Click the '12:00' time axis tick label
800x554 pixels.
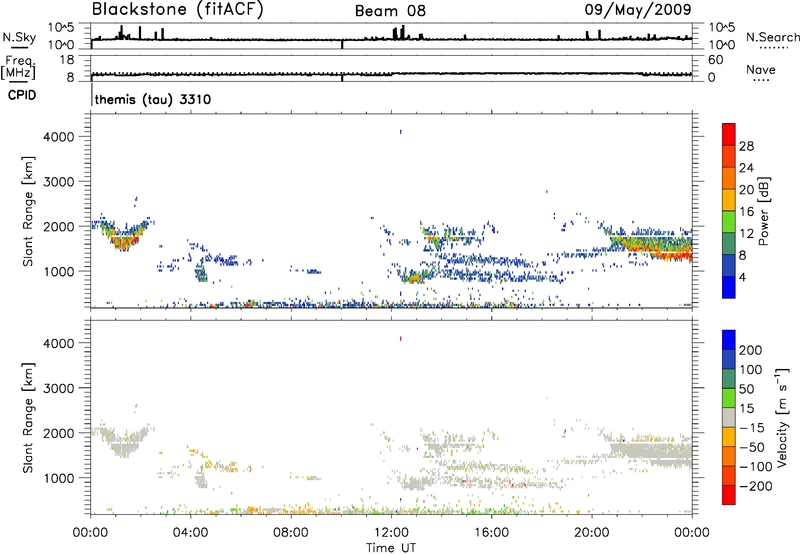[391, 533]
